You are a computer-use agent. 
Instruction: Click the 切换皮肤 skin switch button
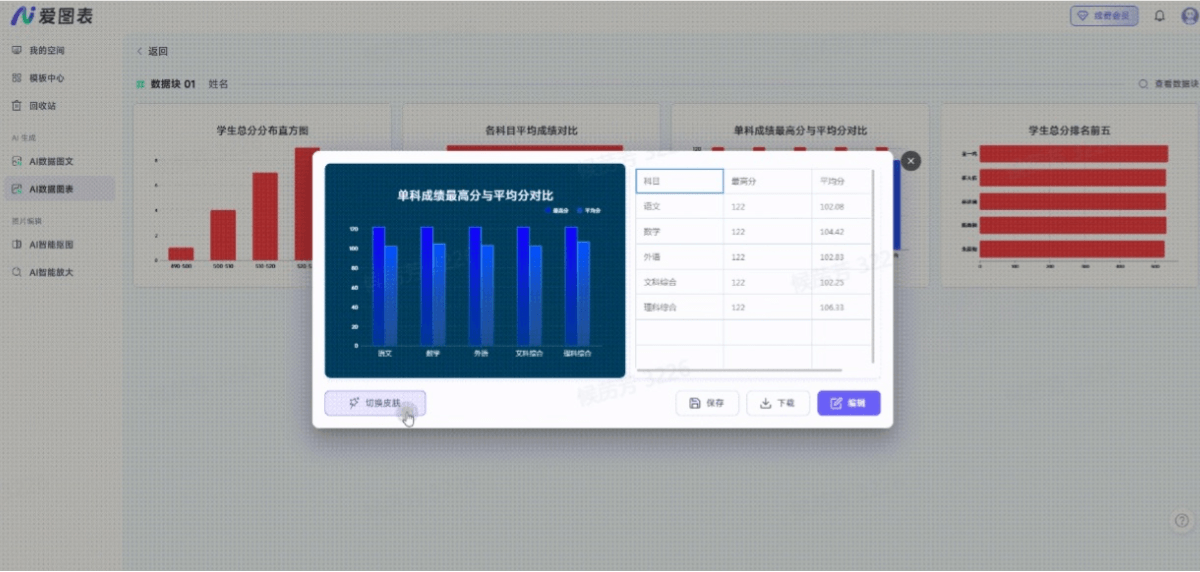click(375, 403)
